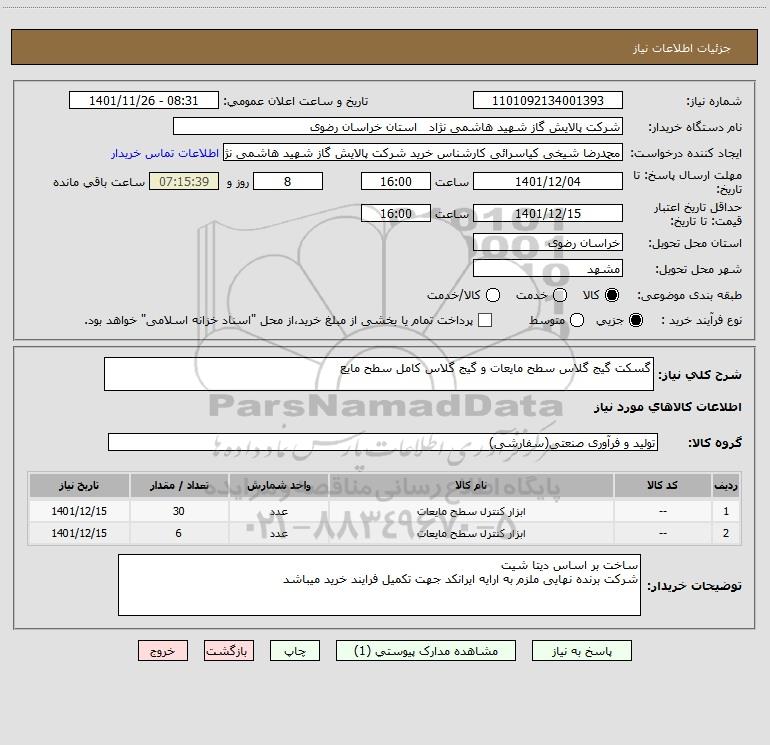Click the need number field 1101092134001393
The width and height of the screenshot is (770, 745).
point(548,101)
